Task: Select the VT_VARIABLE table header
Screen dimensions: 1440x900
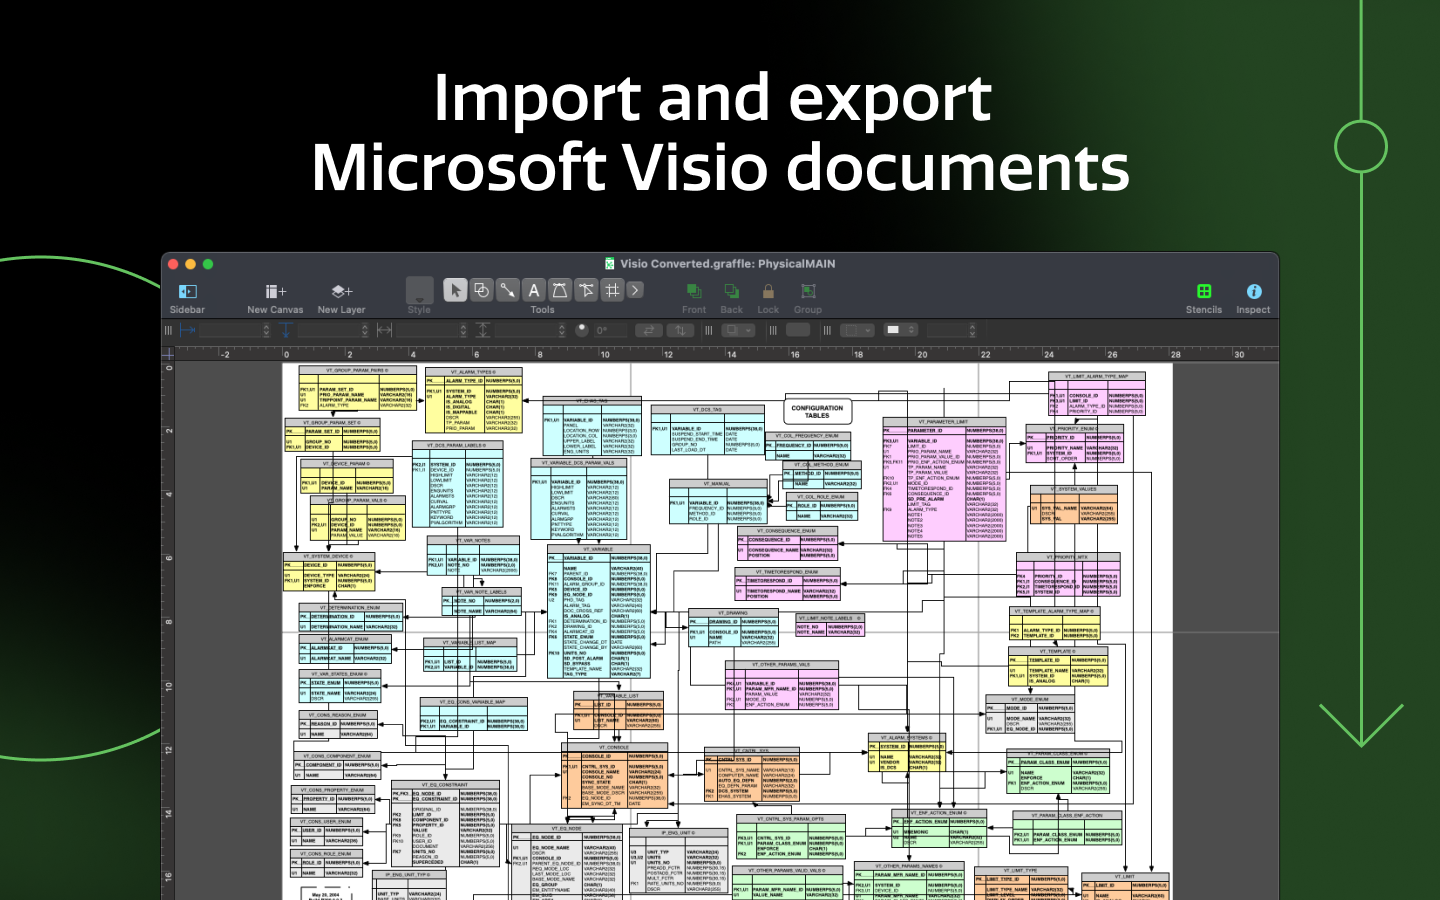Action: (x=601, y=549)
